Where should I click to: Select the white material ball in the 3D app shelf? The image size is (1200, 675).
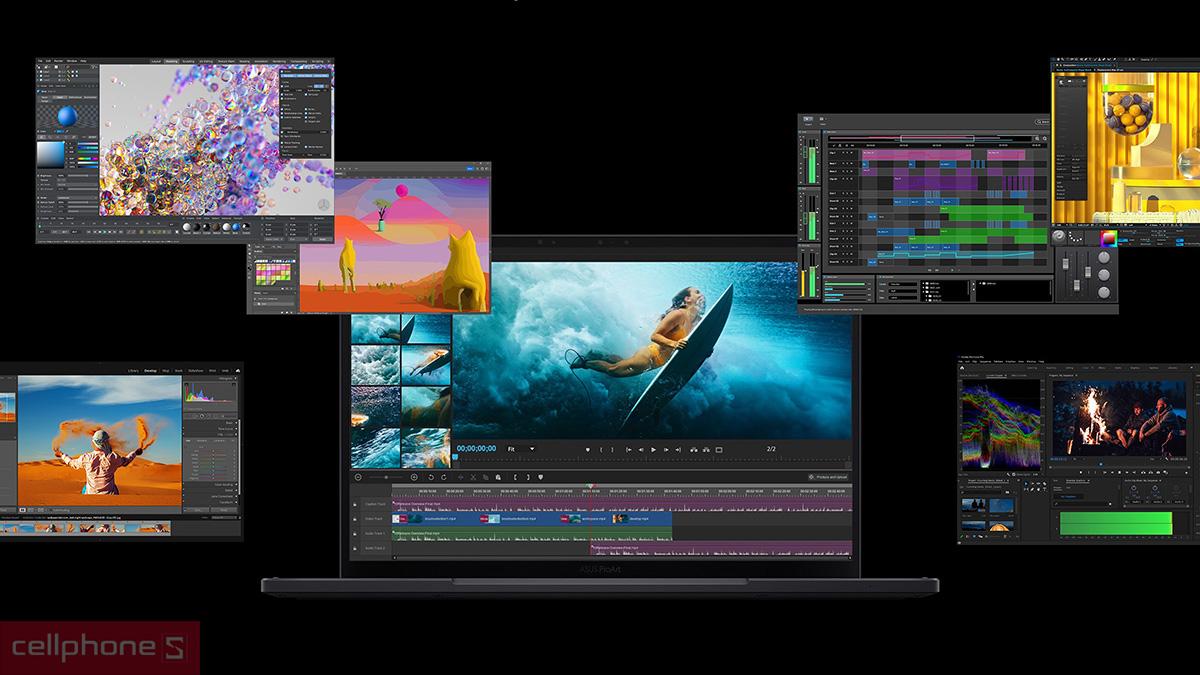point(187,227)
